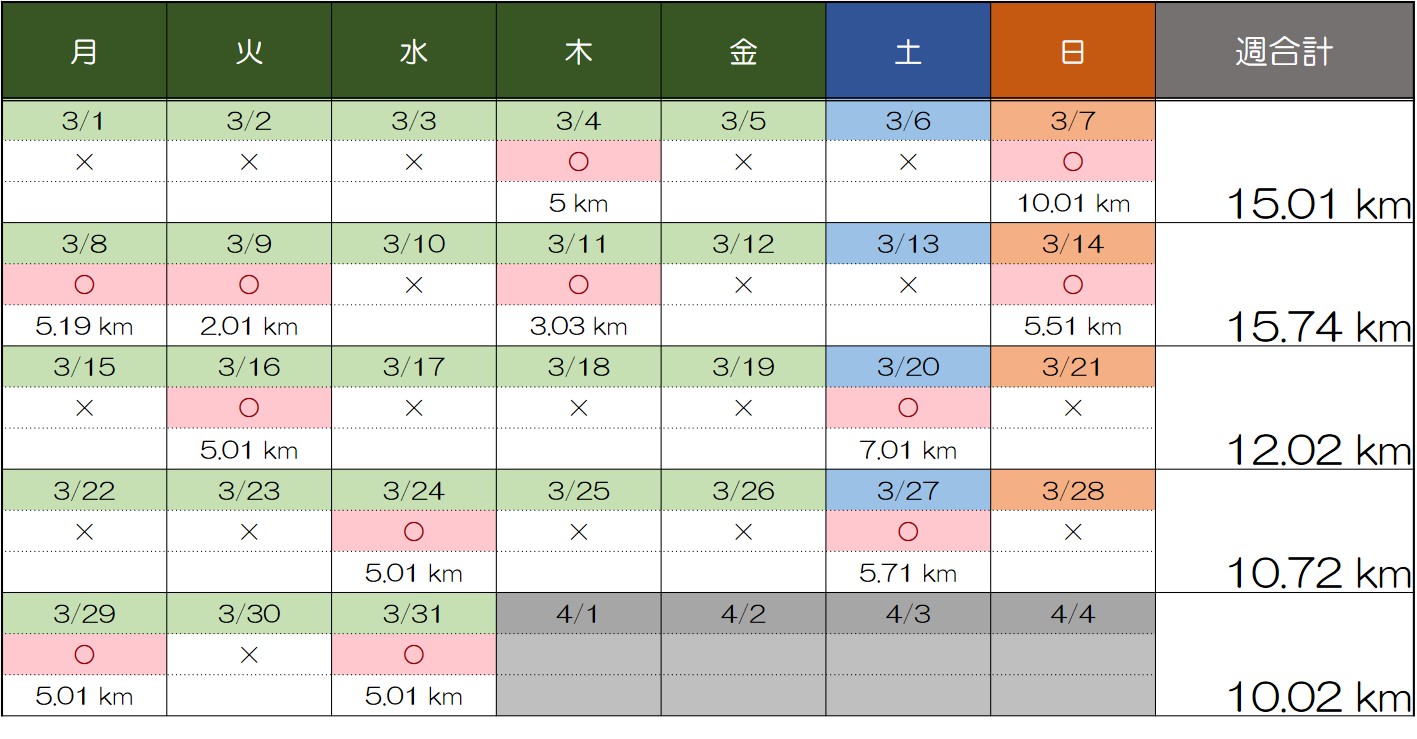Click the 3/24 circle mark cell
This screenshot has width=1417, height=739.
tap(414, 532)
